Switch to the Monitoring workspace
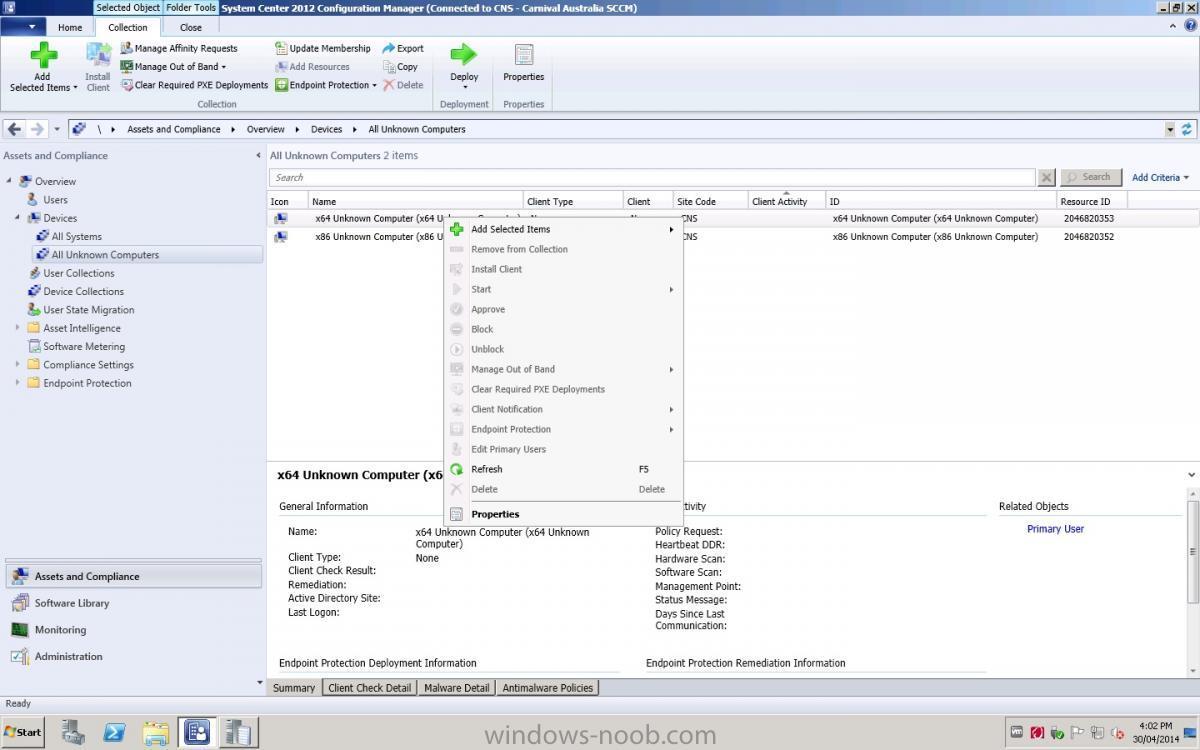This screenshot has height=750, width=1200. [x=133, y=630]
